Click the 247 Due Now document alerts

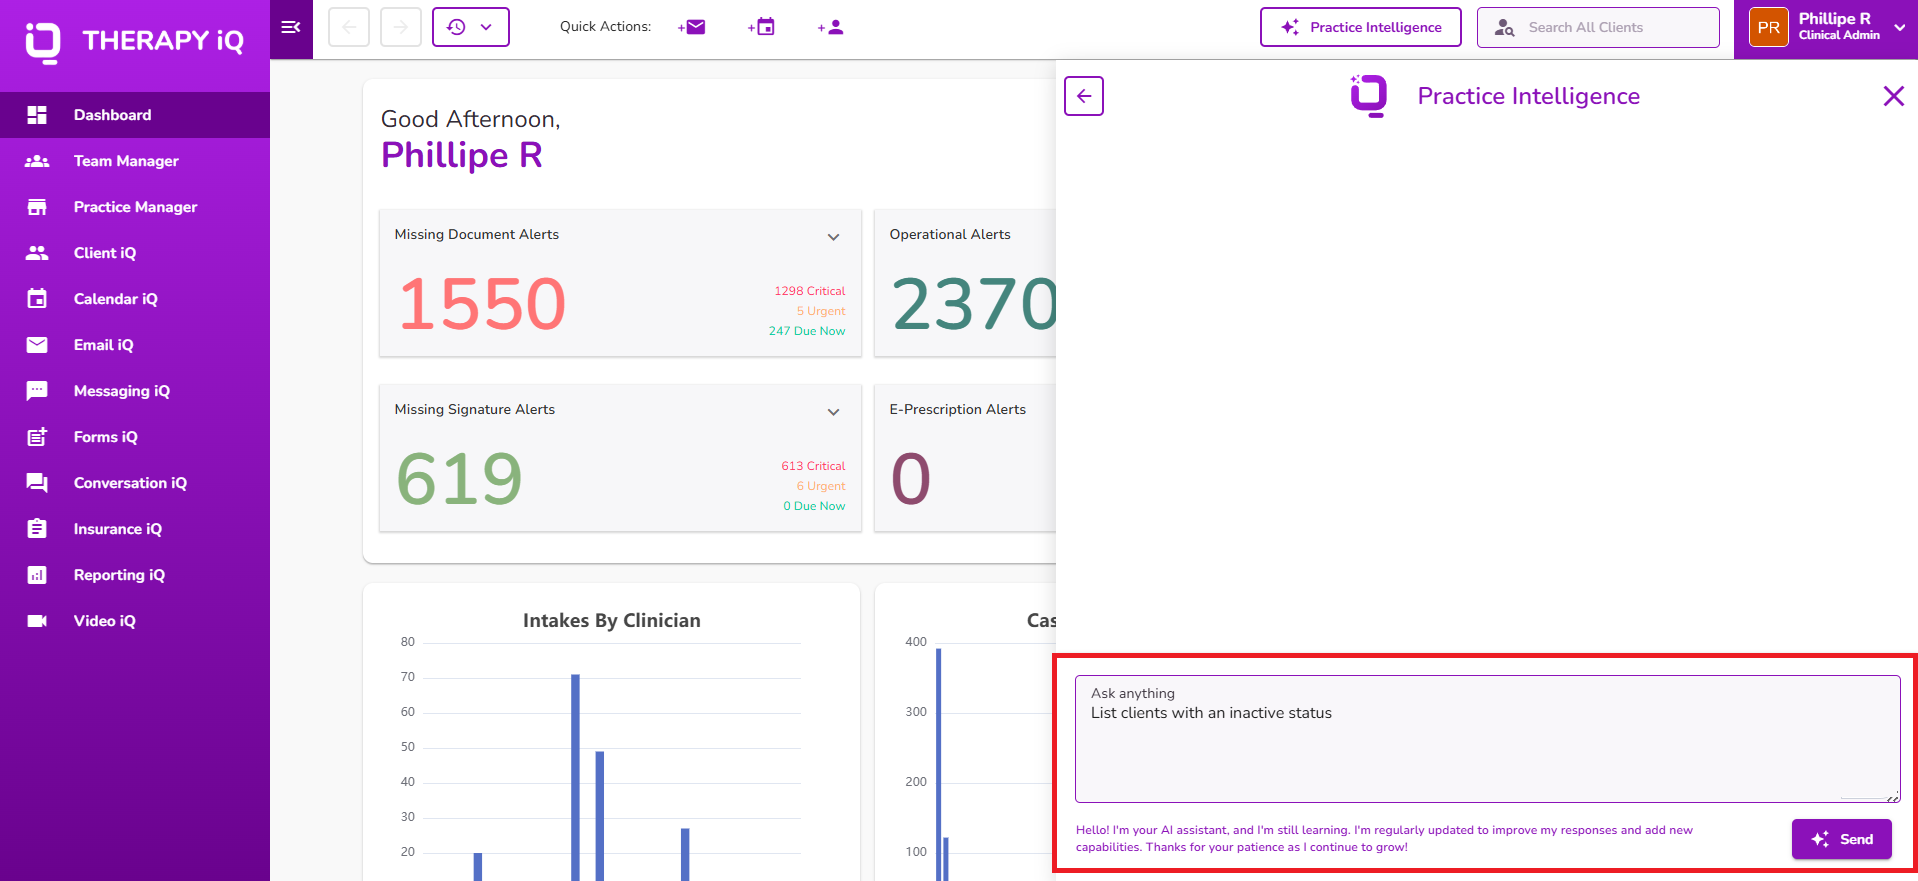806,331
